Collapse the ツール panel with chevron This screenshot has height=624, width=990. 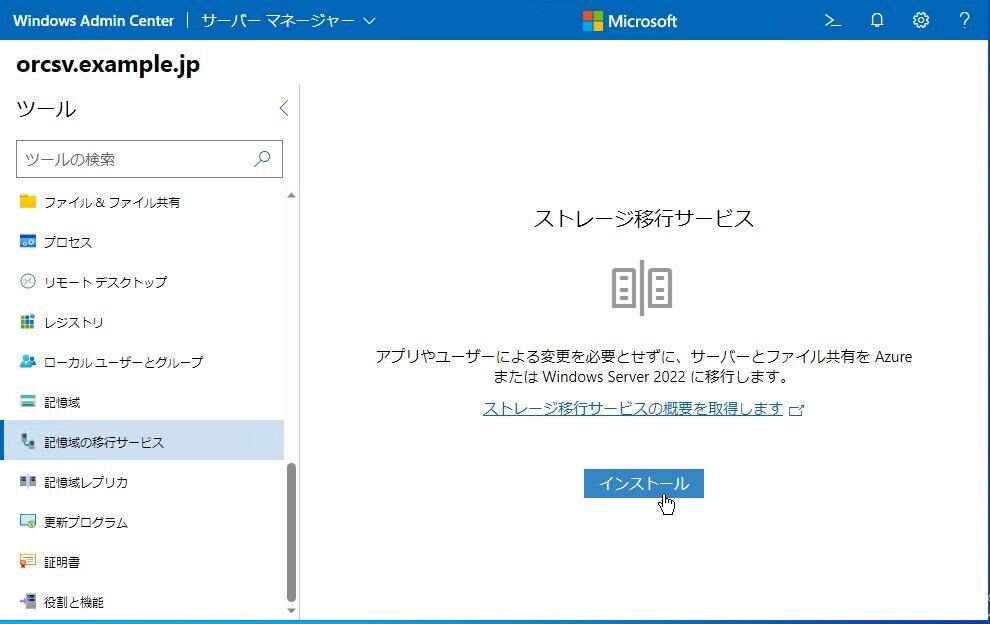click(283, 108)
